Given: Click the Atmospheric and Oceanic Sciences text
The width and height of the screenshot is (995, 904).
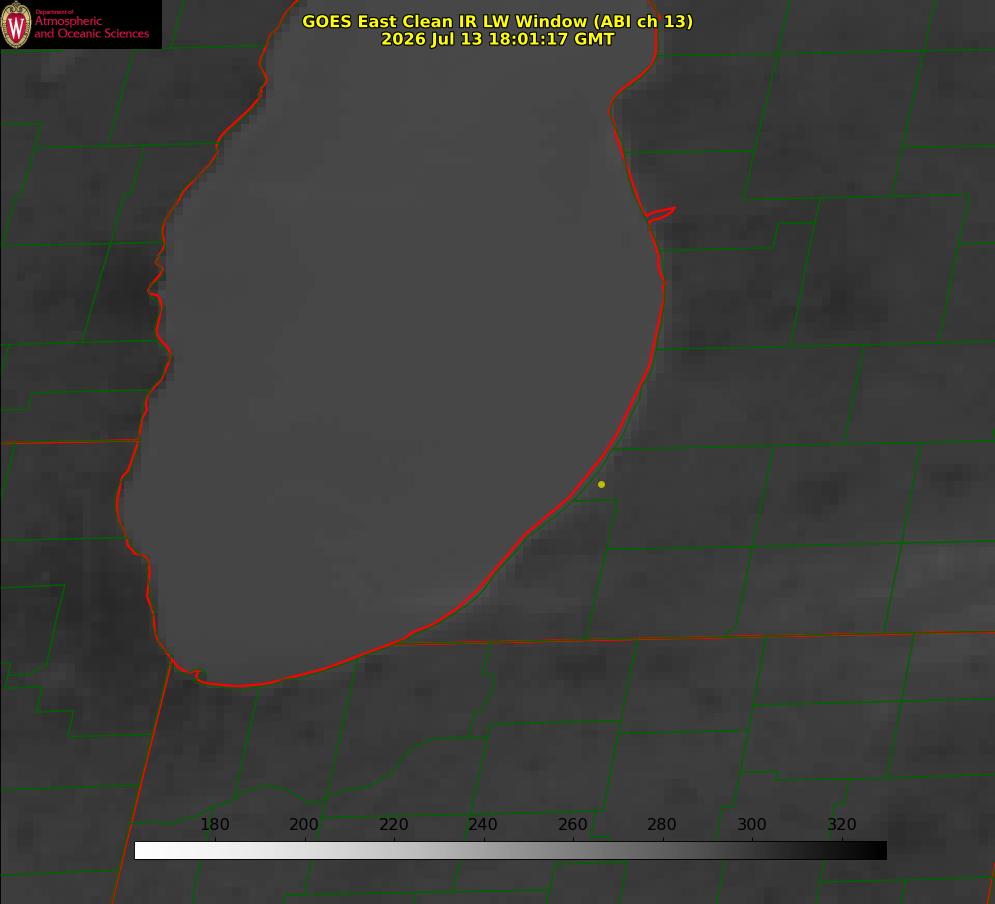Looking at the screenshot, I should [91, 27].
